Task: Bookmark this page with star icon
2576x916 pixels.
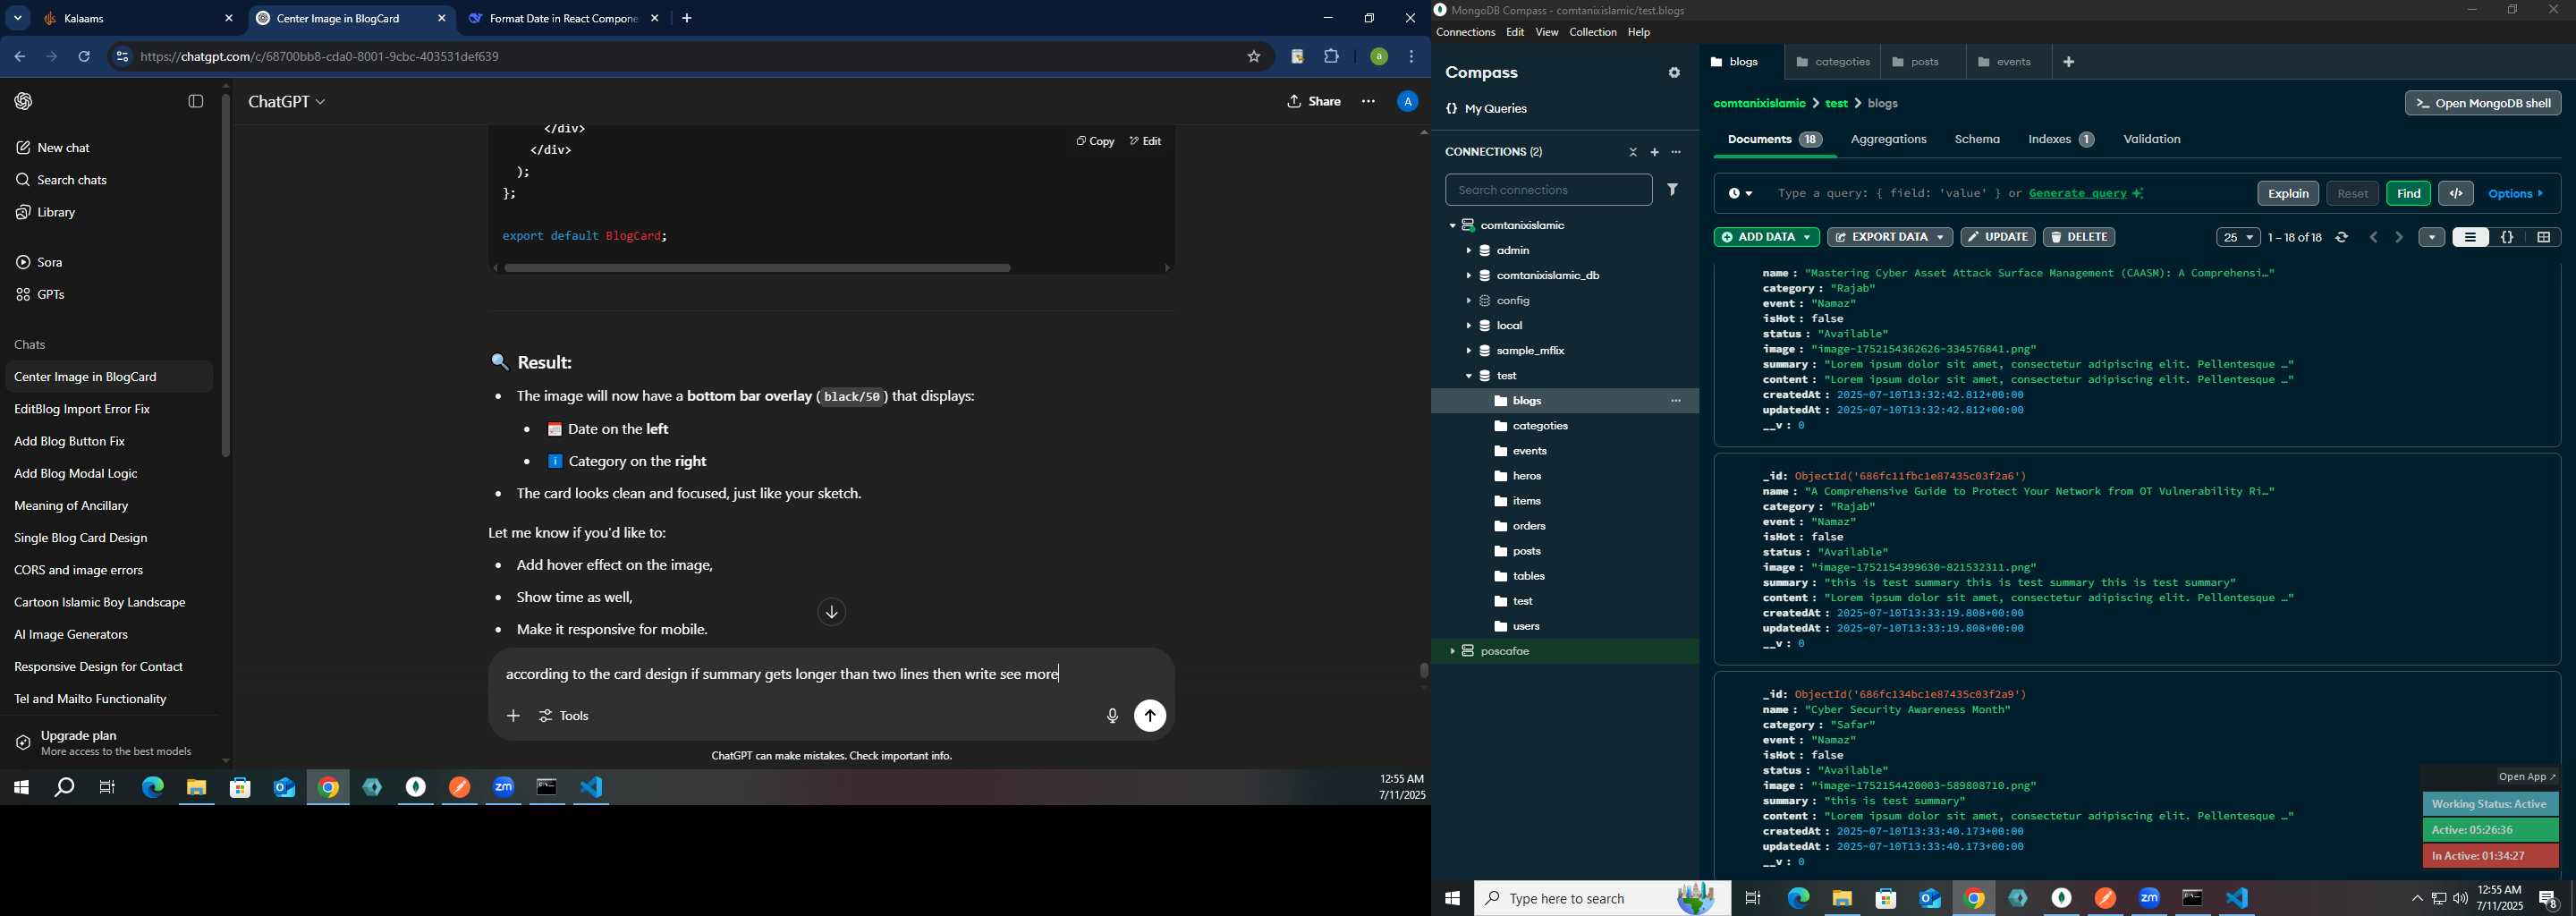Action: tap(1254, 57)
